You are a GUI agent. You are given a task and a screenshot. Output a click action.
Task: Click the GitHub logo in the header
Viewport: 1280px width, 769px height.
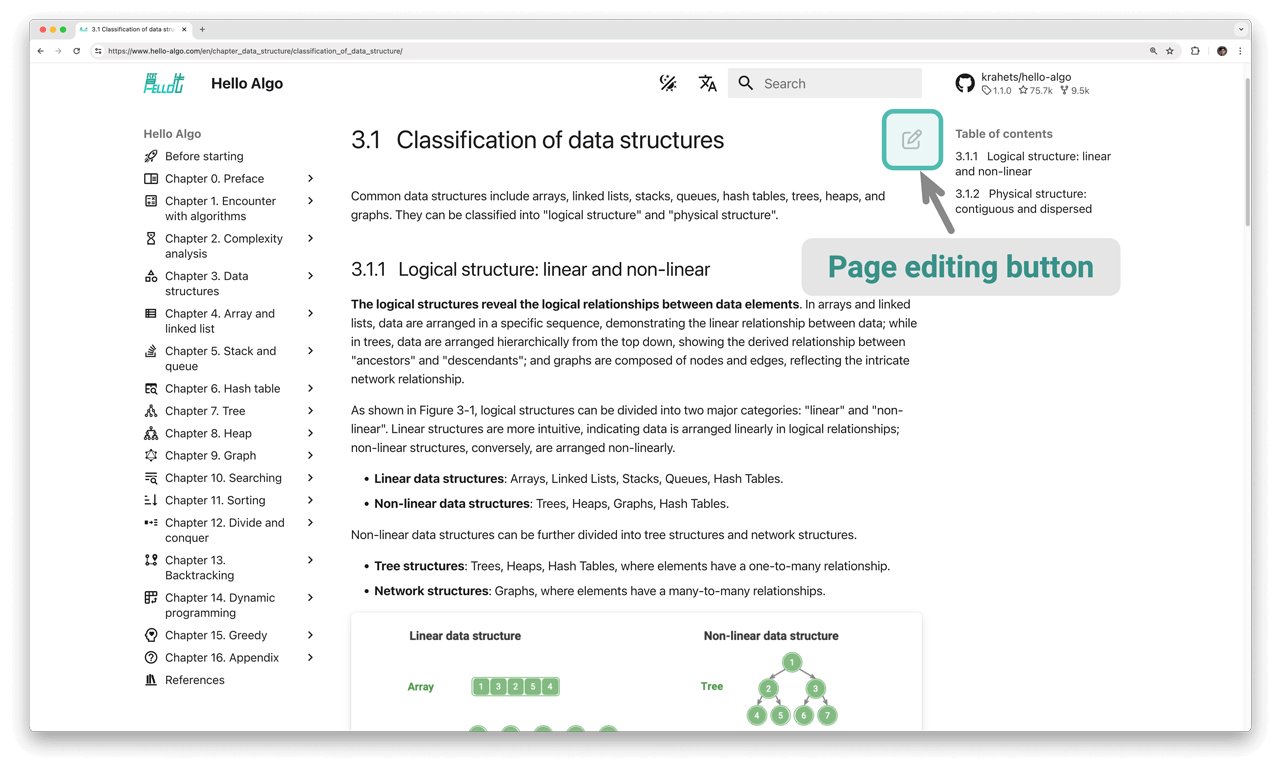coord(964,83)
